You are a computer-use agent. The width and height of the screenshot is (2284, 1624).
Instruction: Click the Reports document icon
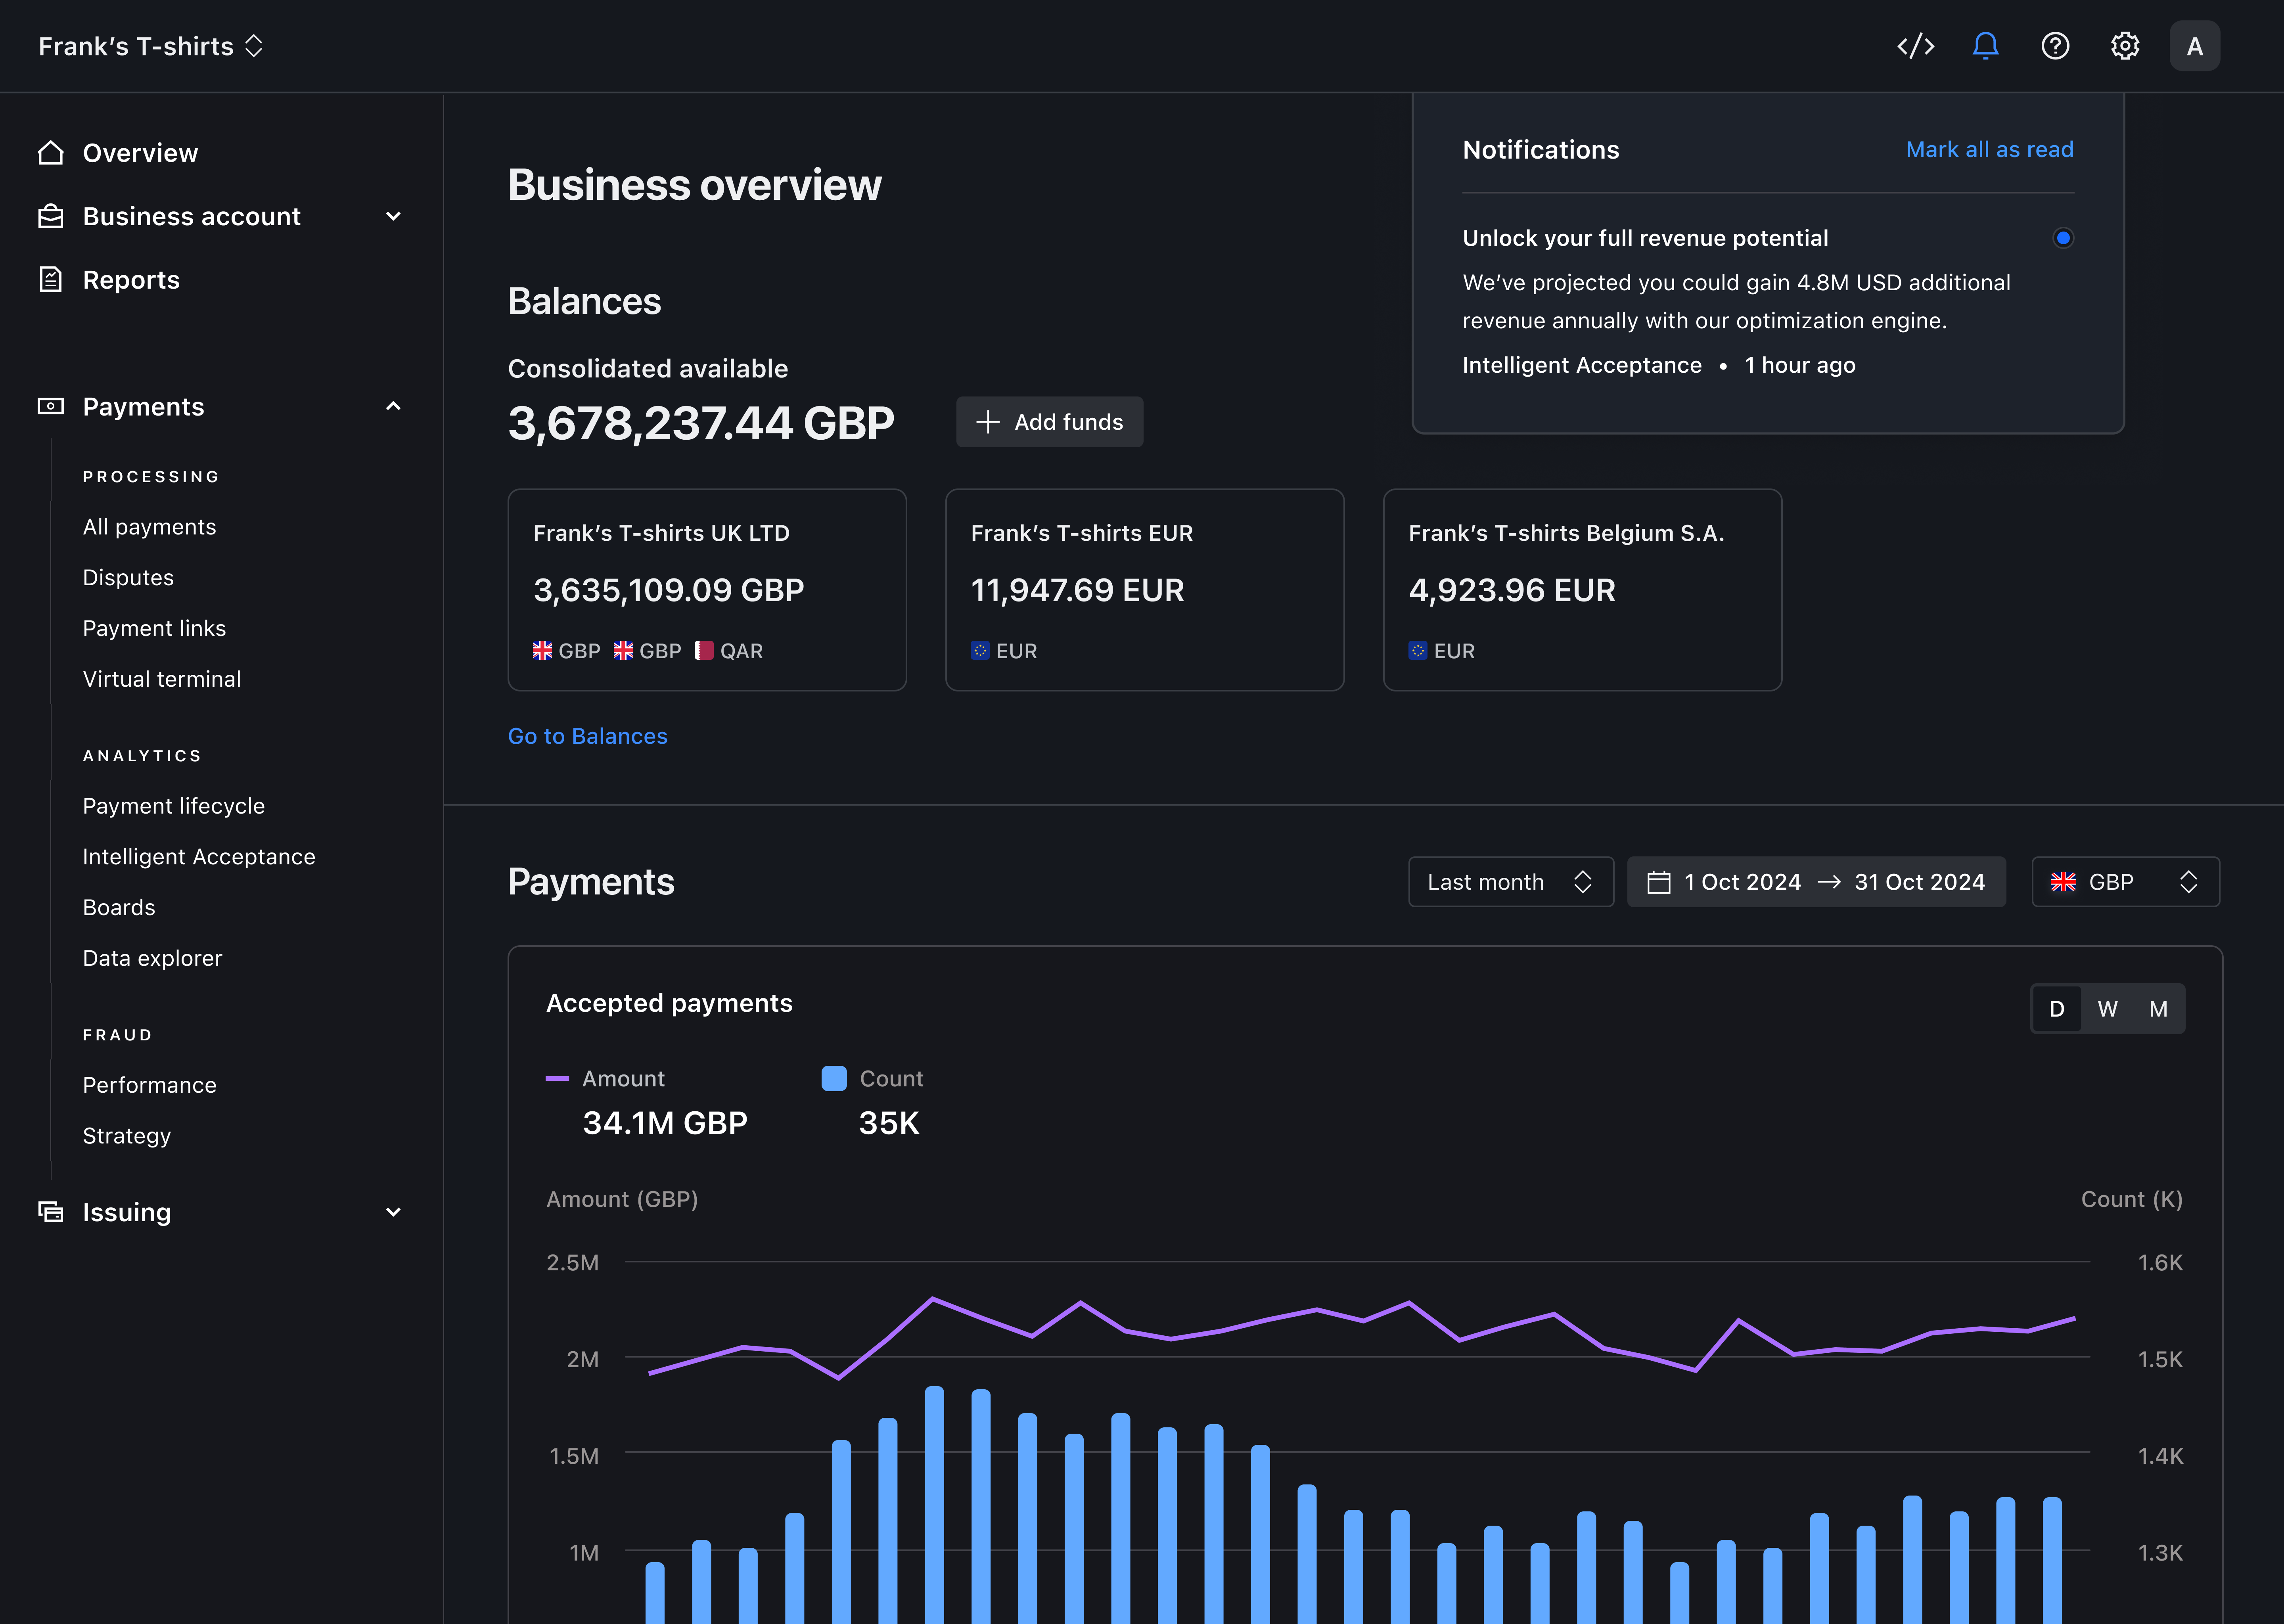50,279
